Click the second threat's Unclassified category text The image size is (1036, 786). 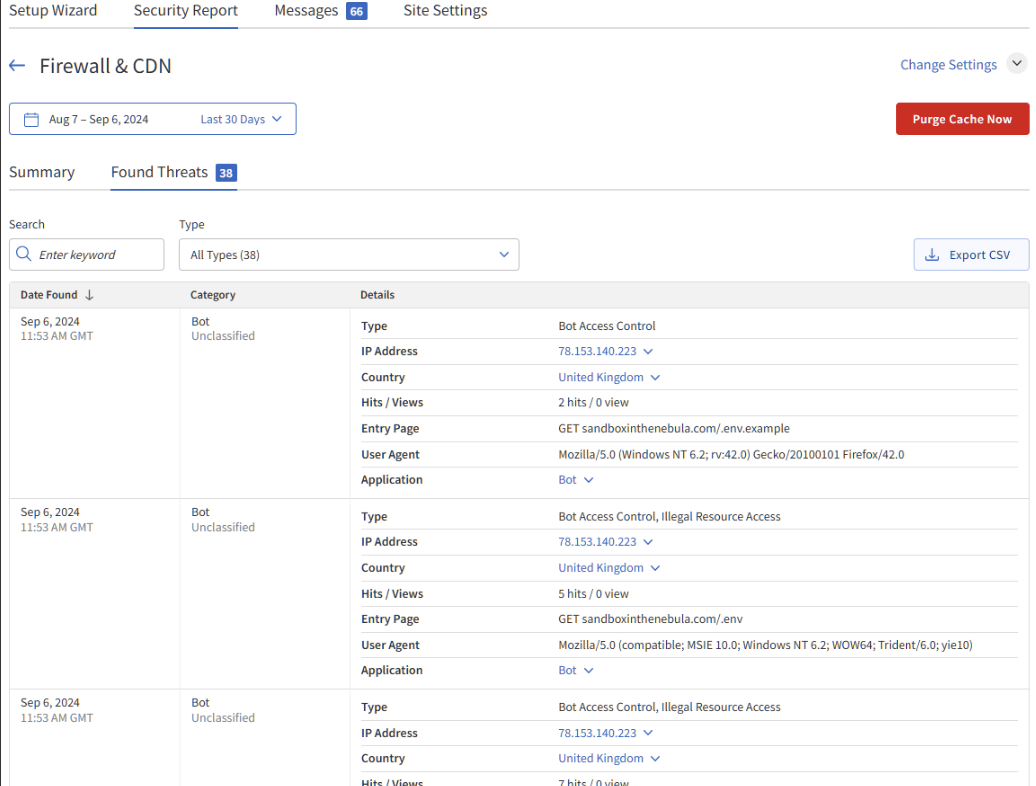point(223,527)
